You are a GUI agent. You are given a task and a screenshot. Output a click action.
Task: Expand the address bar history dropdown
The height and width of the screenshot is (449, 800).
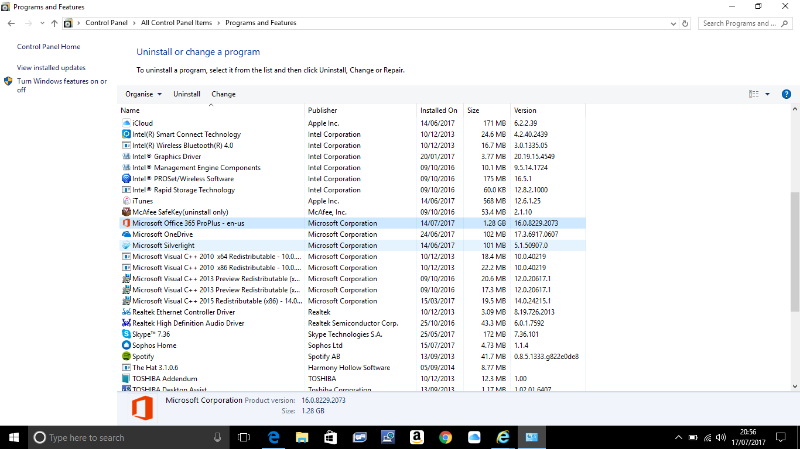point(673,23)
